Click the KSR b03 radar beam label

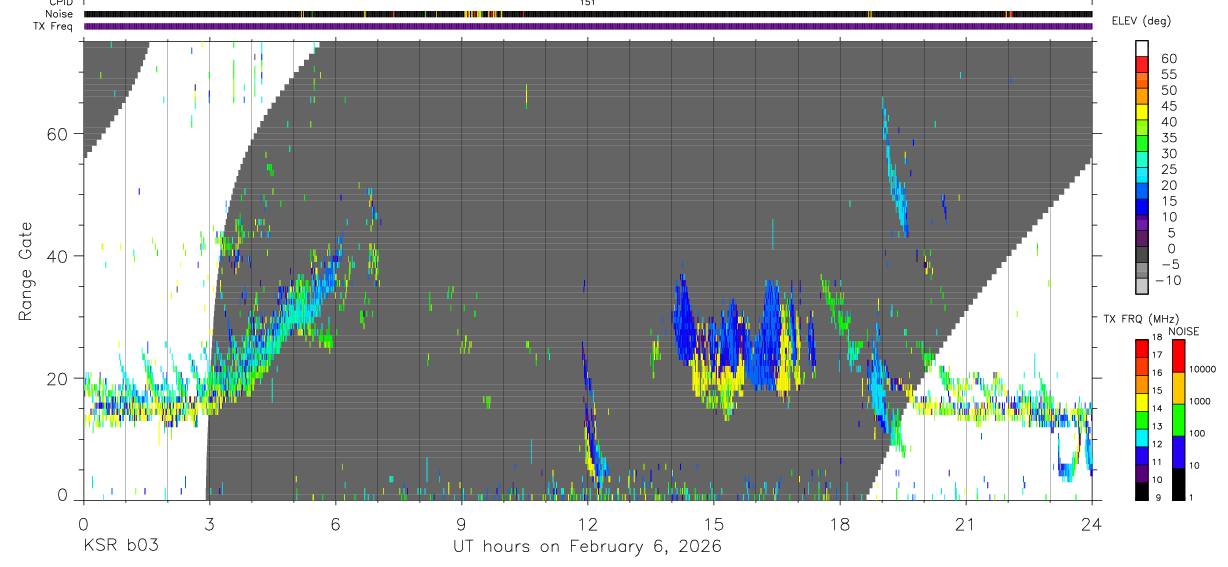120,547
